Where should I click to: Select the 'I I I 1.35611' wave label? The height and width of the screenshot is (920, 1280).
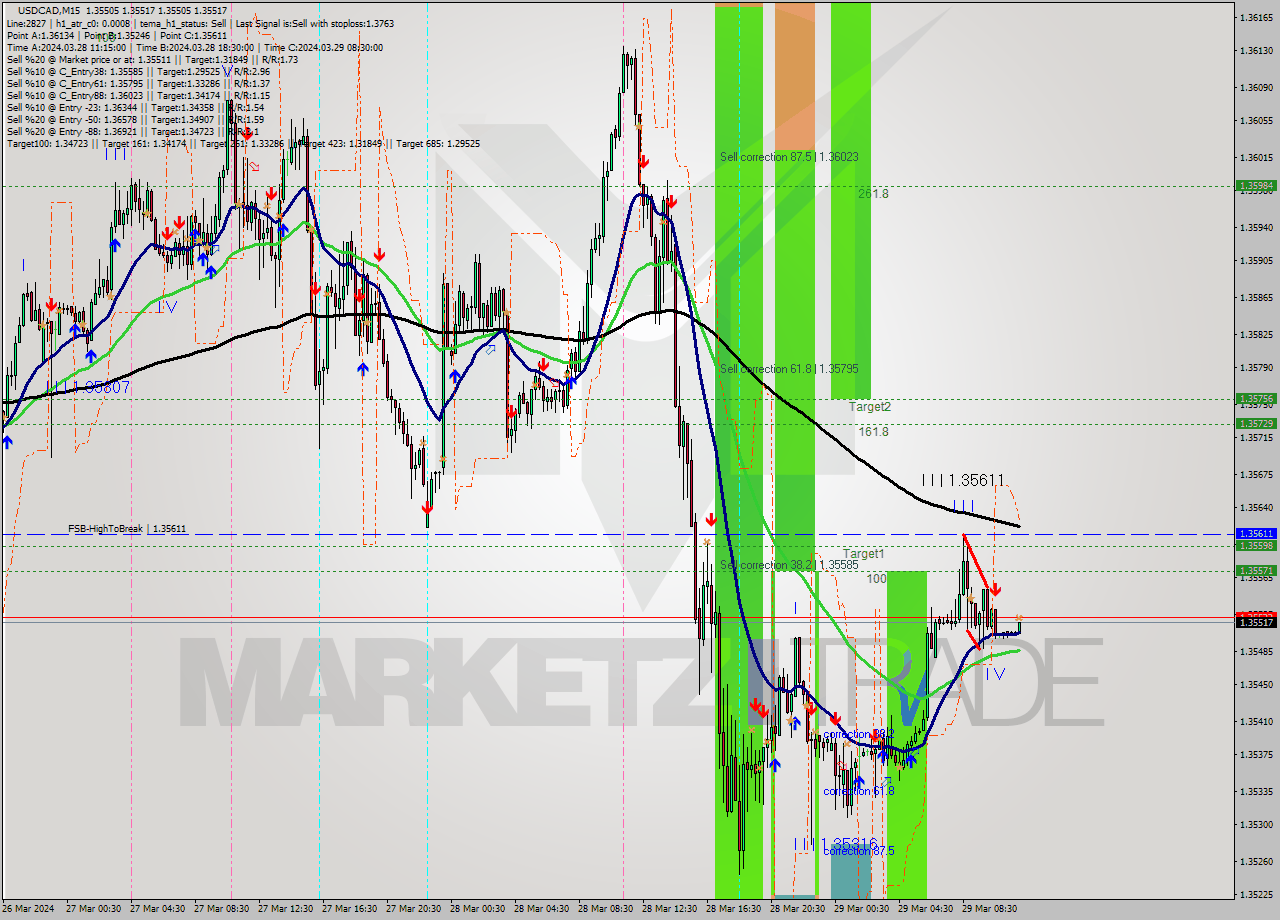963,480
